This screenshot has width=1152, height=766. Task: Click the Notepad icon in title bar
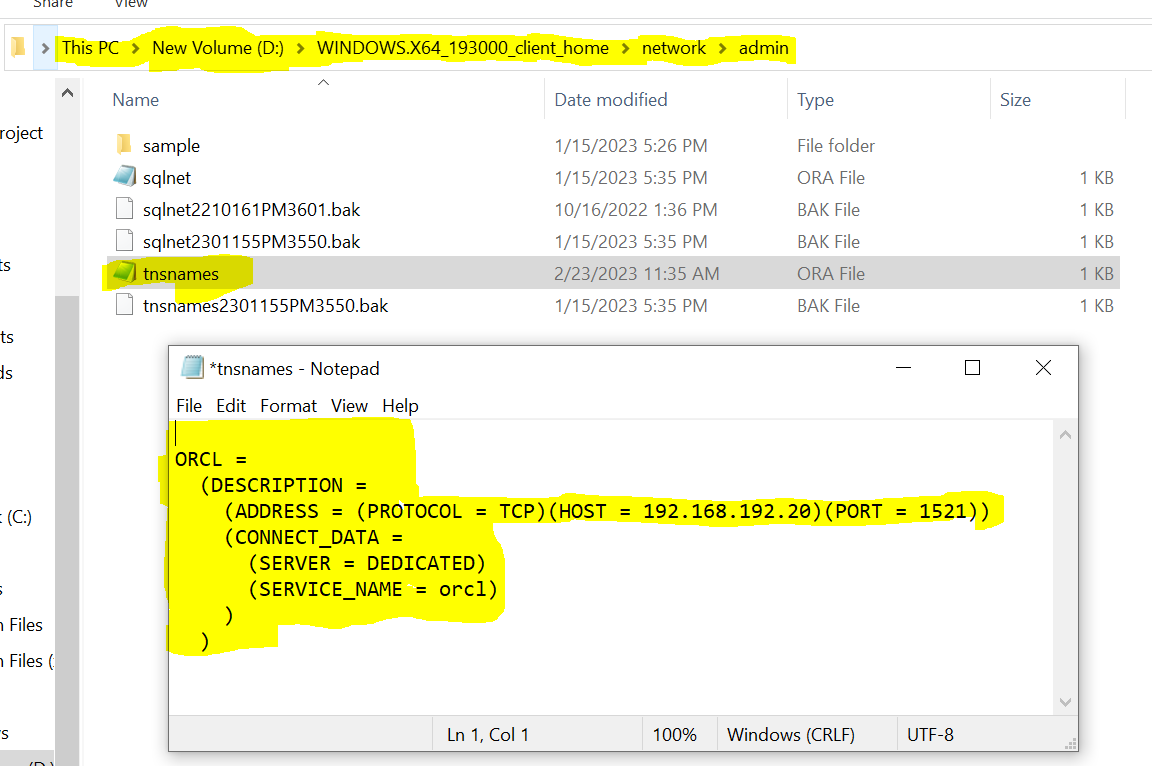click(x=192, y=368)
